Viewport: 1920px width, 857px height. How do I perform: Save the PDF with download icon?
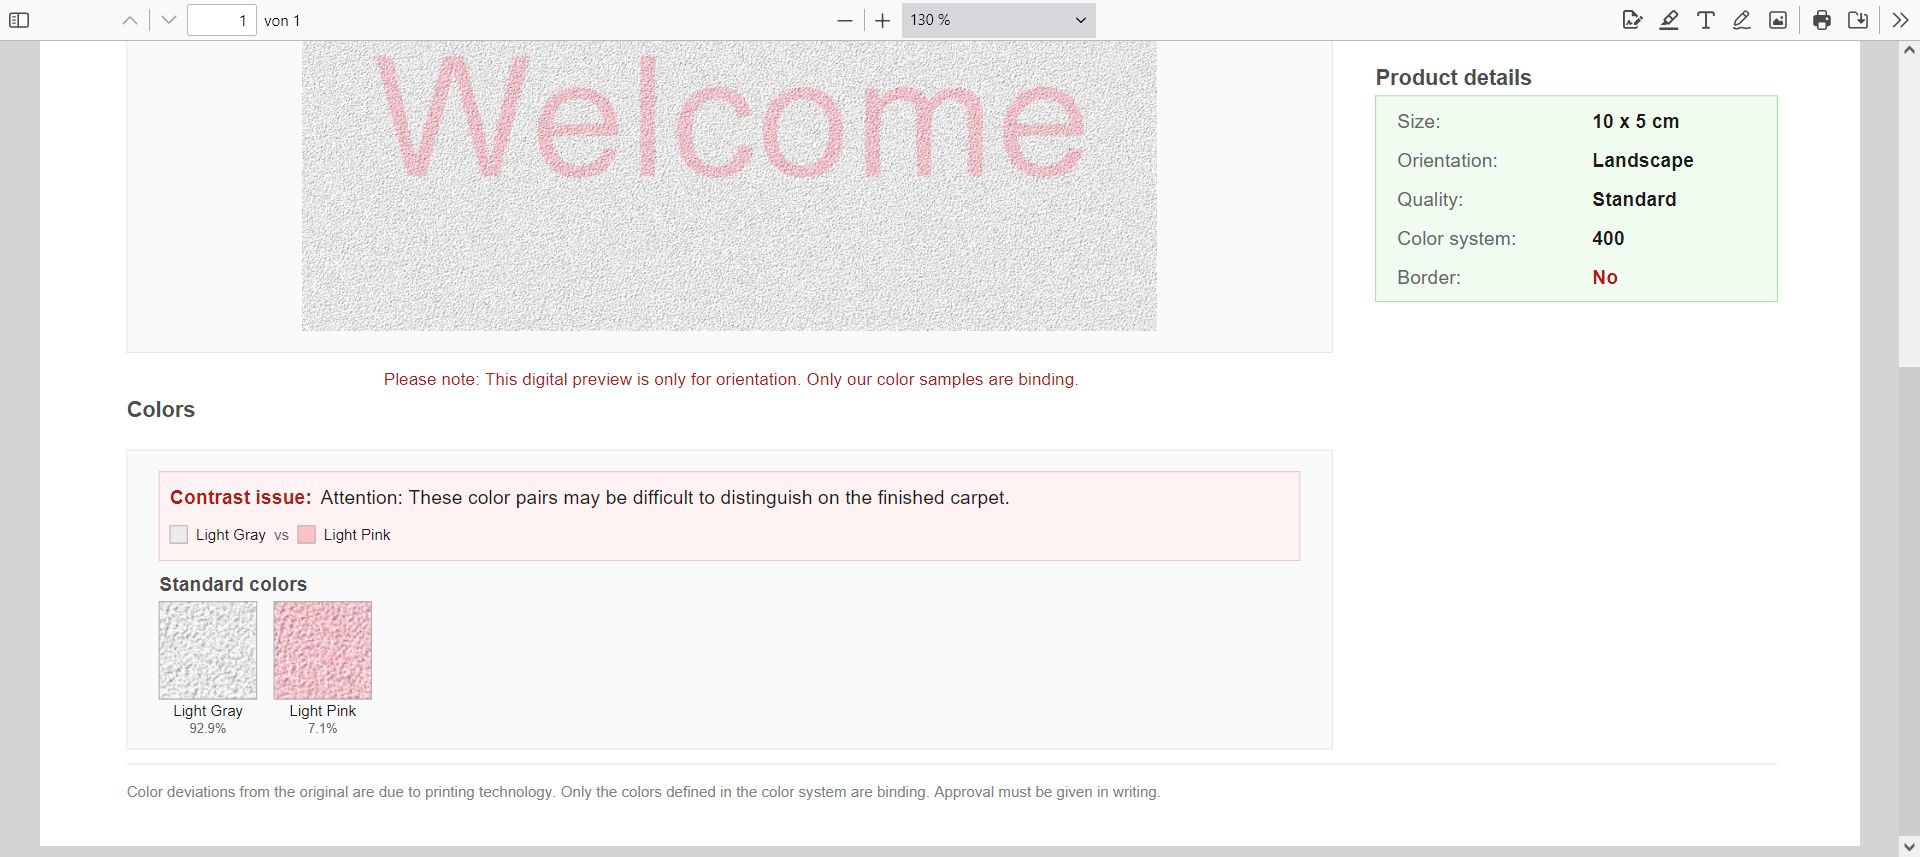click(x=1858, y=20)
